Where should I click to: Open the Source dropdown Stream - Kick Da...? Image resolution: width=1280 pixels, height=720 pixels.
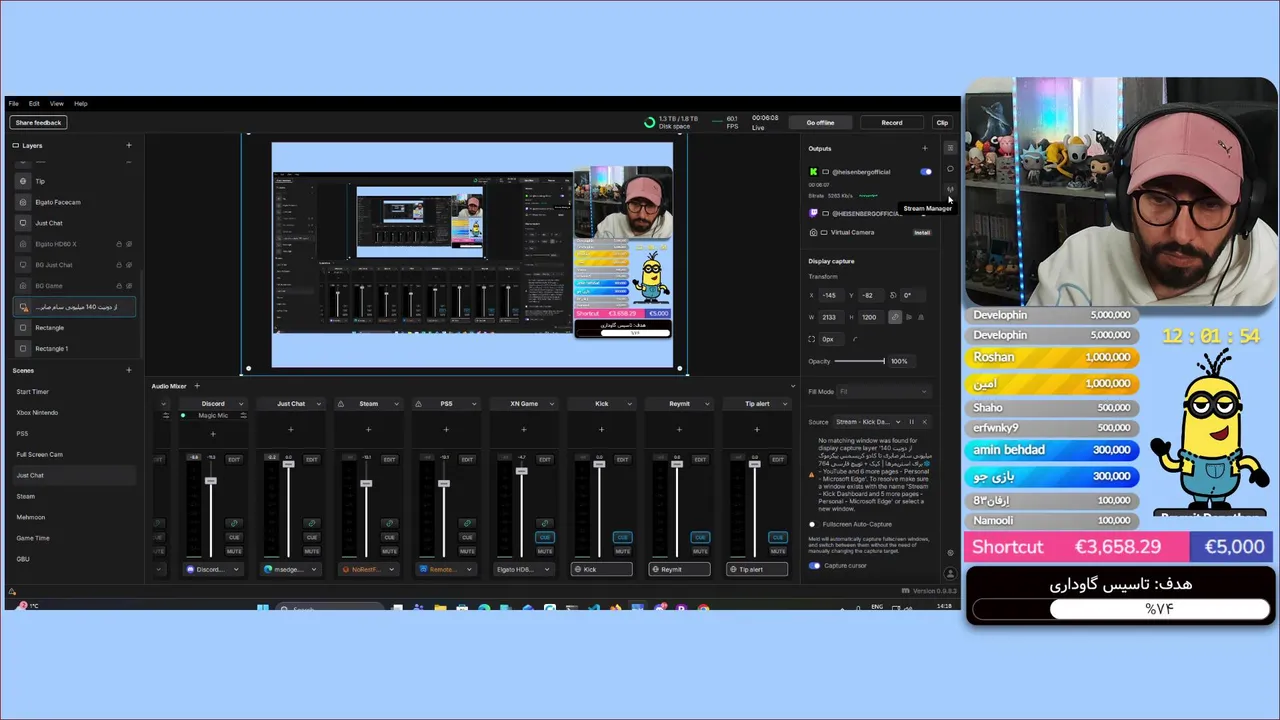click(x=867, y=422)
